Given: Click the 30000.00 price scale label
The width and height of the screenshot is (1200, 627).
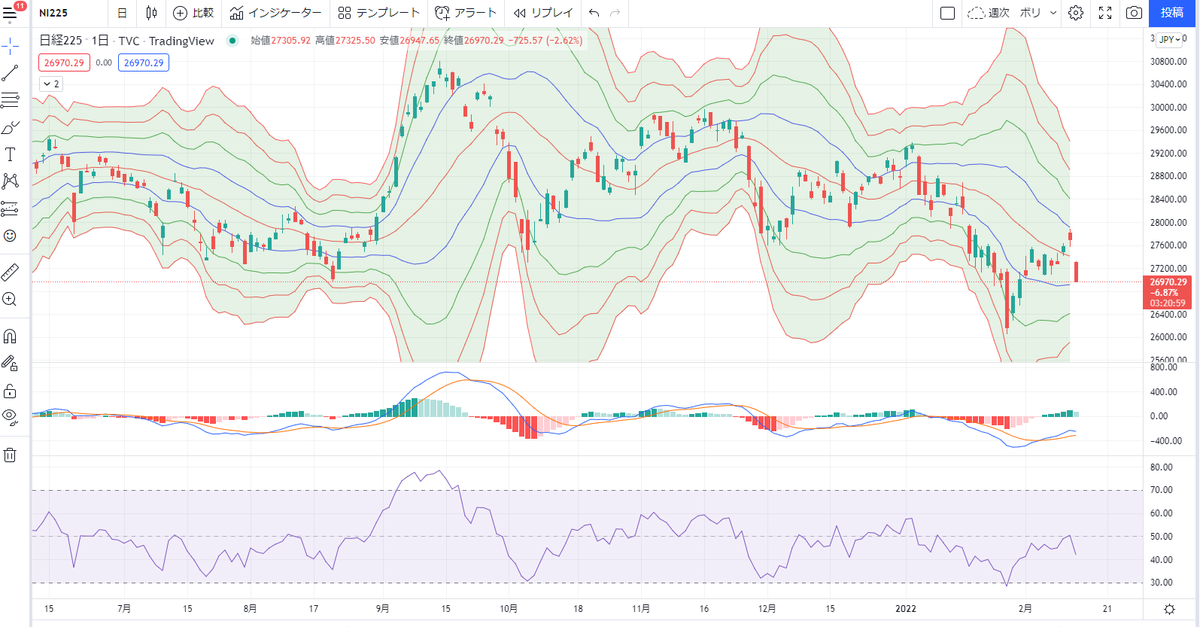Looking at the screenshot, I should [x=1168, y=108].
